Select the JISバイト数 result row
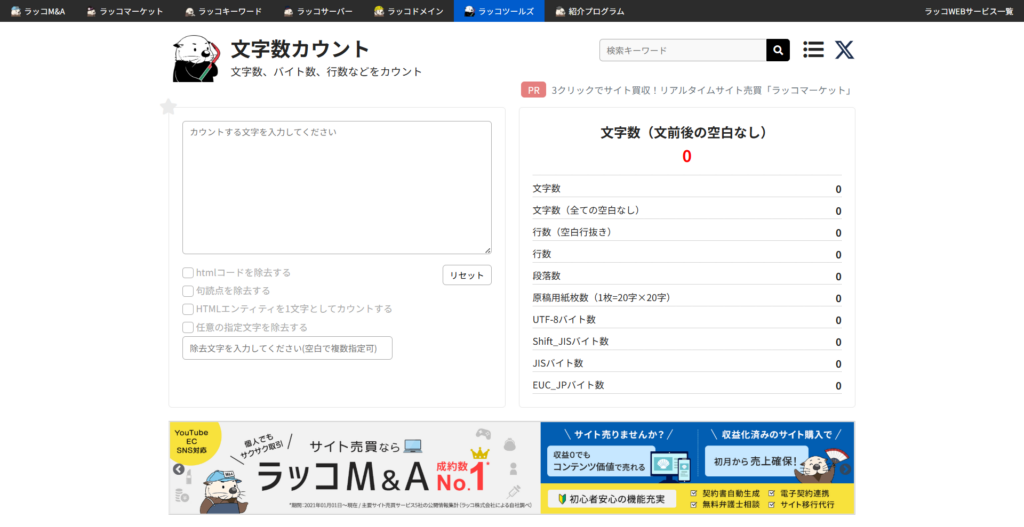Image resolution: width=1024 pixels, height=527 pixels. pos(687,363)
